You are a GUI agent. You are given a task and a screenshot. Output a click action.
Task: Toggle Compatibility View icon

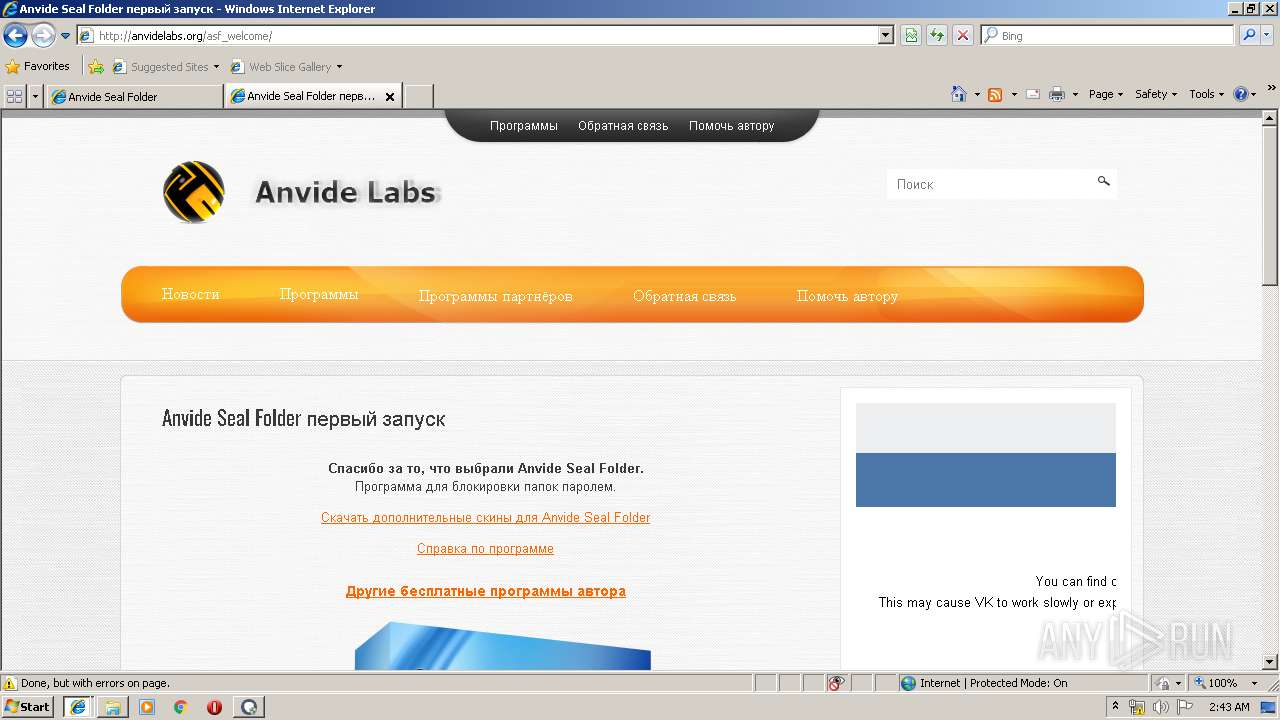tap(911, 35)
